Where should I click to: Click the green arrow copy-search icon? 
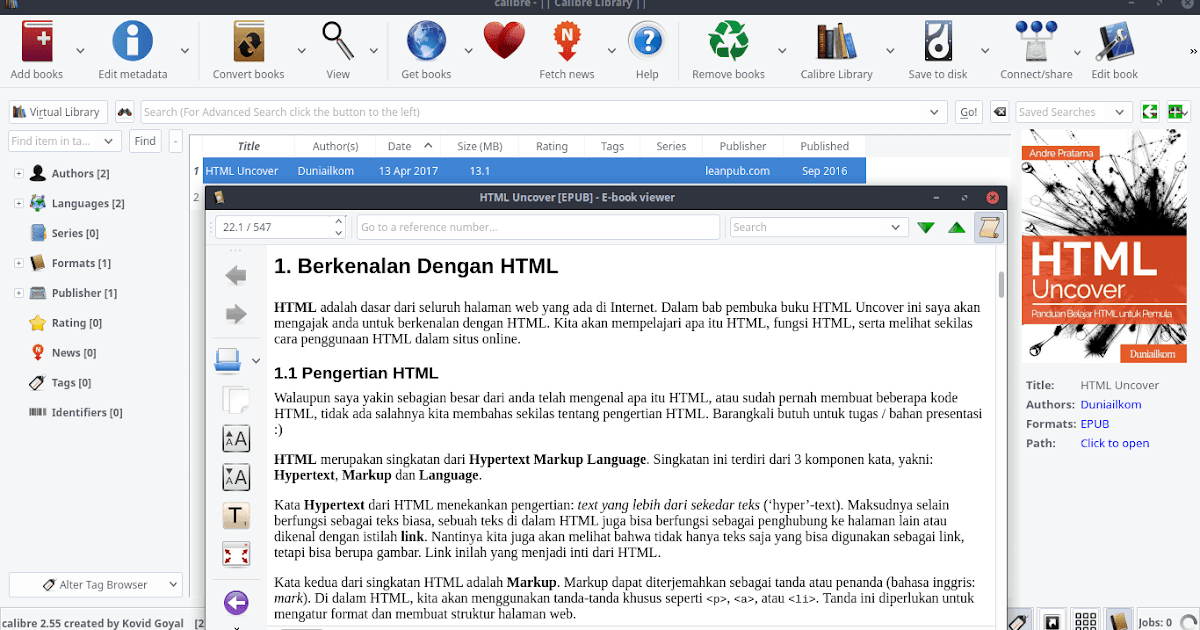point(1150,112)
